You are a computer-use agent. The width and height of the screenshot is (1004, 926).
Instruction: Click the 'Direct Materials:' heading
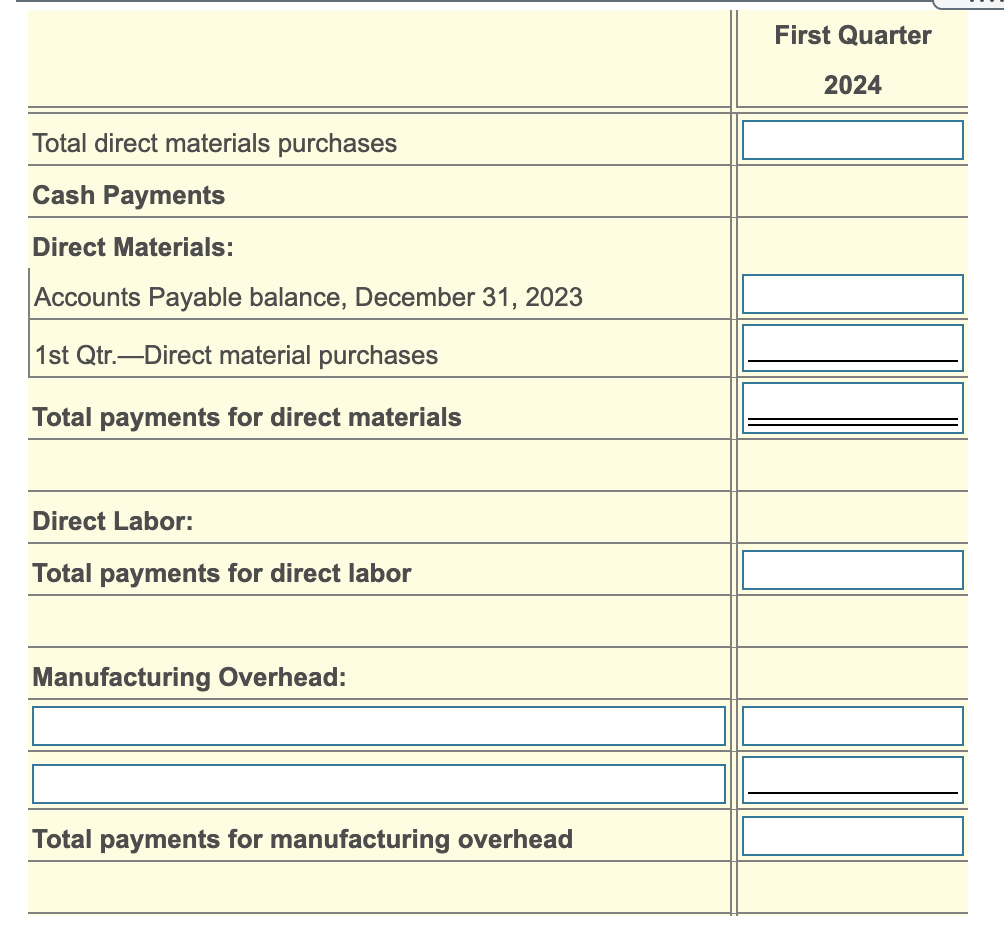133,247
